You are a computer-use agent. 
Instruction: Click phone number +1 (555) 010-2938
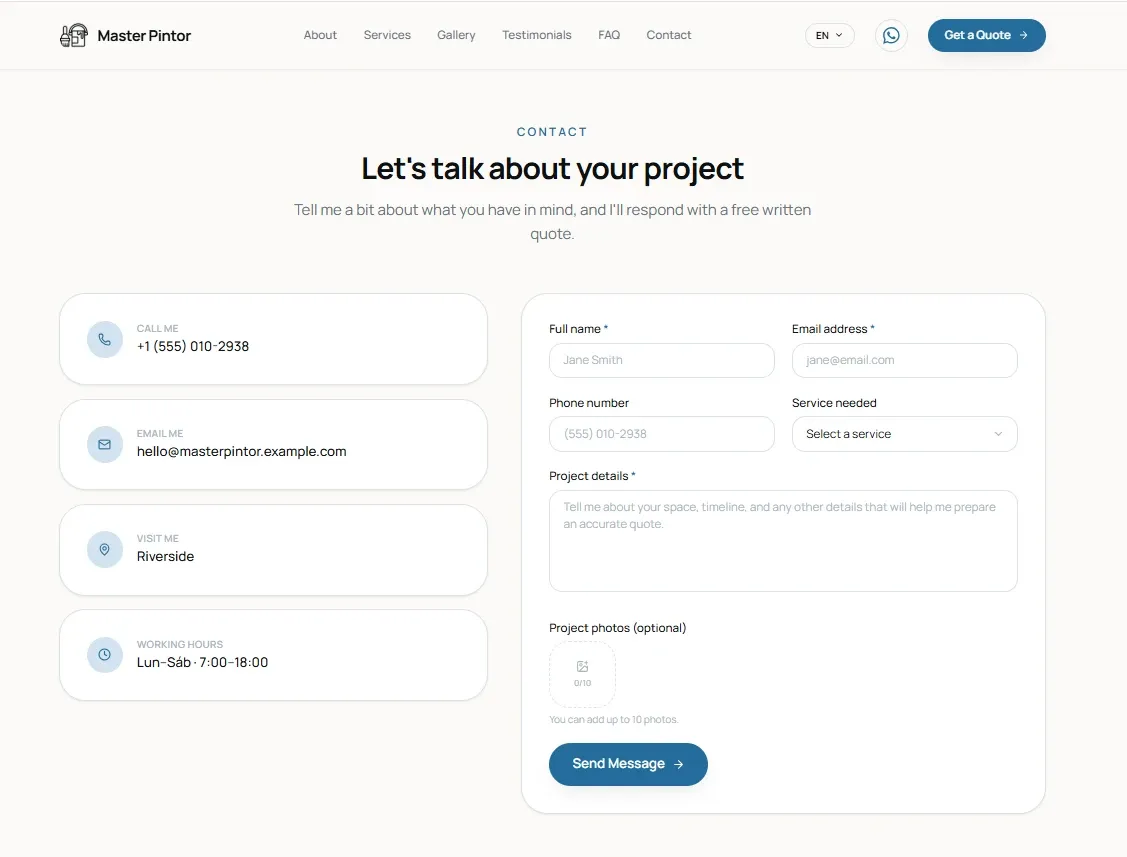193,347
